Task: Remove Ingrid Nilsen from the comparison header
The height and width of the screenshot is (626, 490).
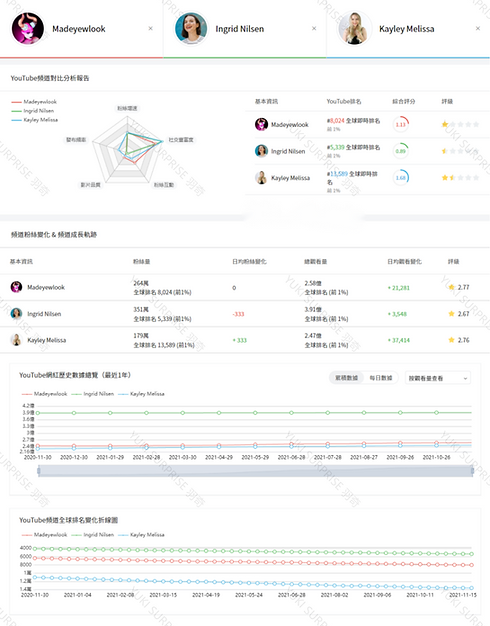Action: click(314, 28)
